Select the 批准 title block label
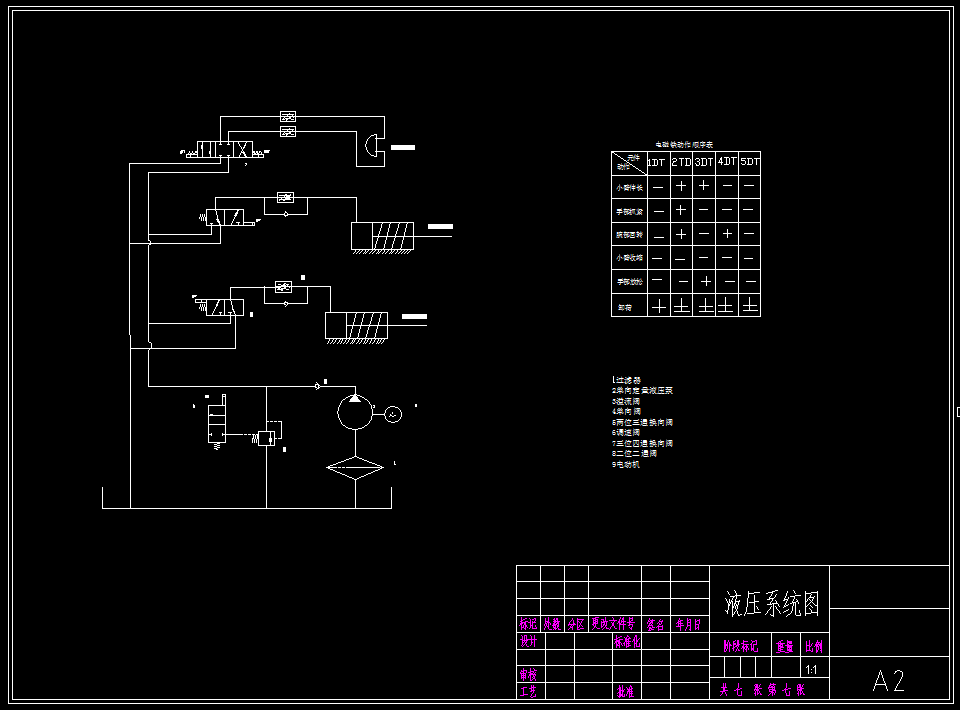The width and height of the screenshot is (960, 710). tap(625, 691)
